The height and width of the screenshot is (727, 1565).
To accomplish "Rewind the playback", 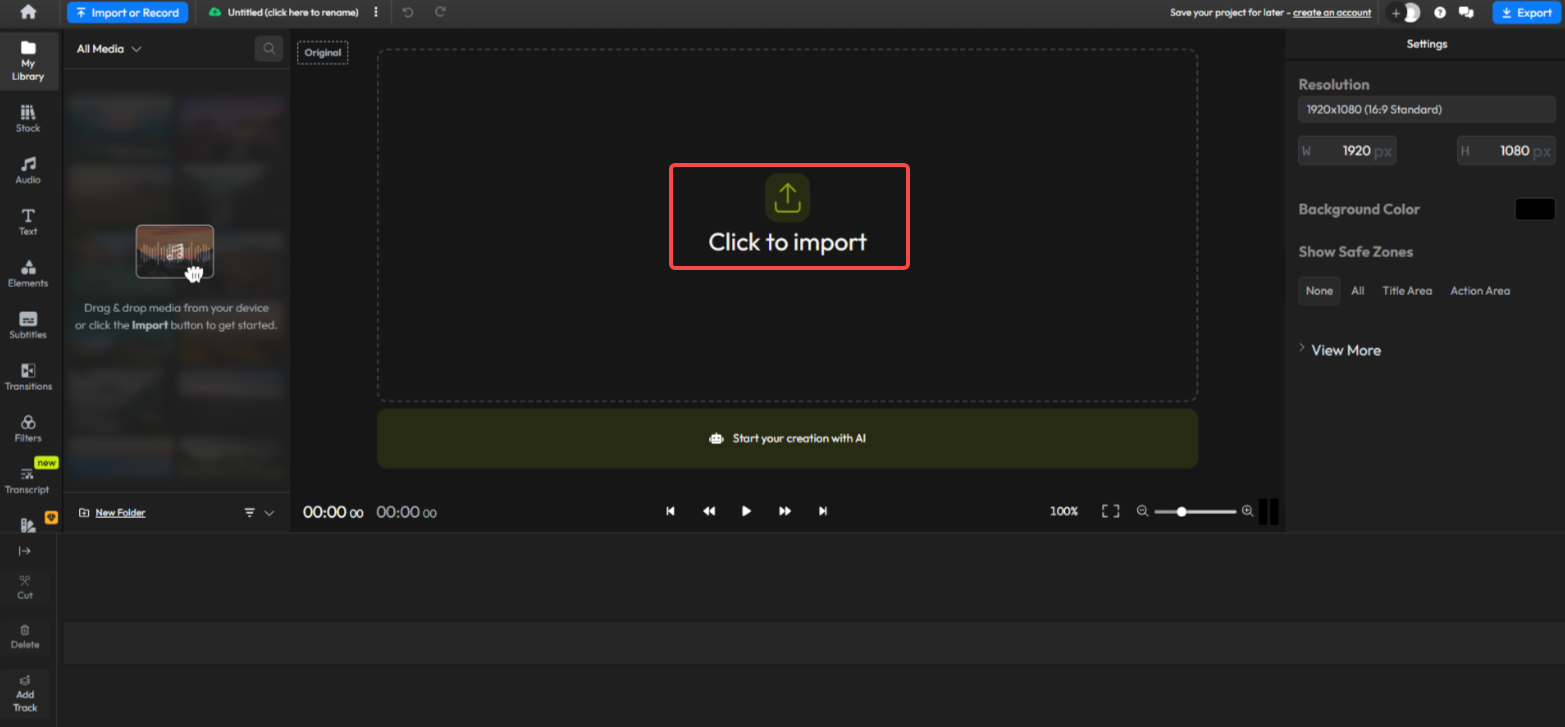I will [709, 511].
